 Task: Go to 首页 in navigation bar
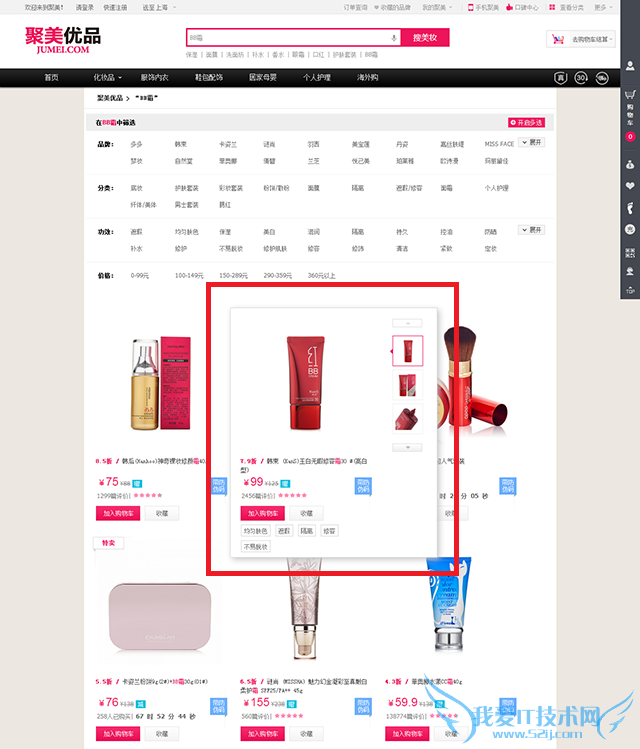(51, 77)
